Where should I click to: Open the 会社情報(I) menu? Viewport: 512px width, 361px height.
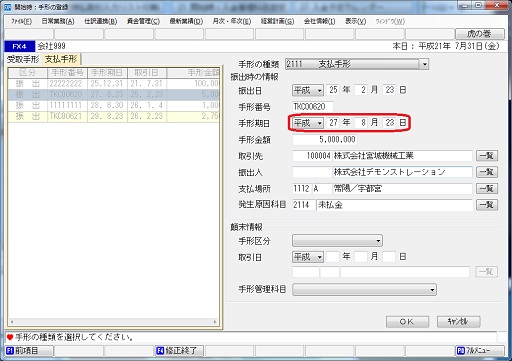point(319,21)
